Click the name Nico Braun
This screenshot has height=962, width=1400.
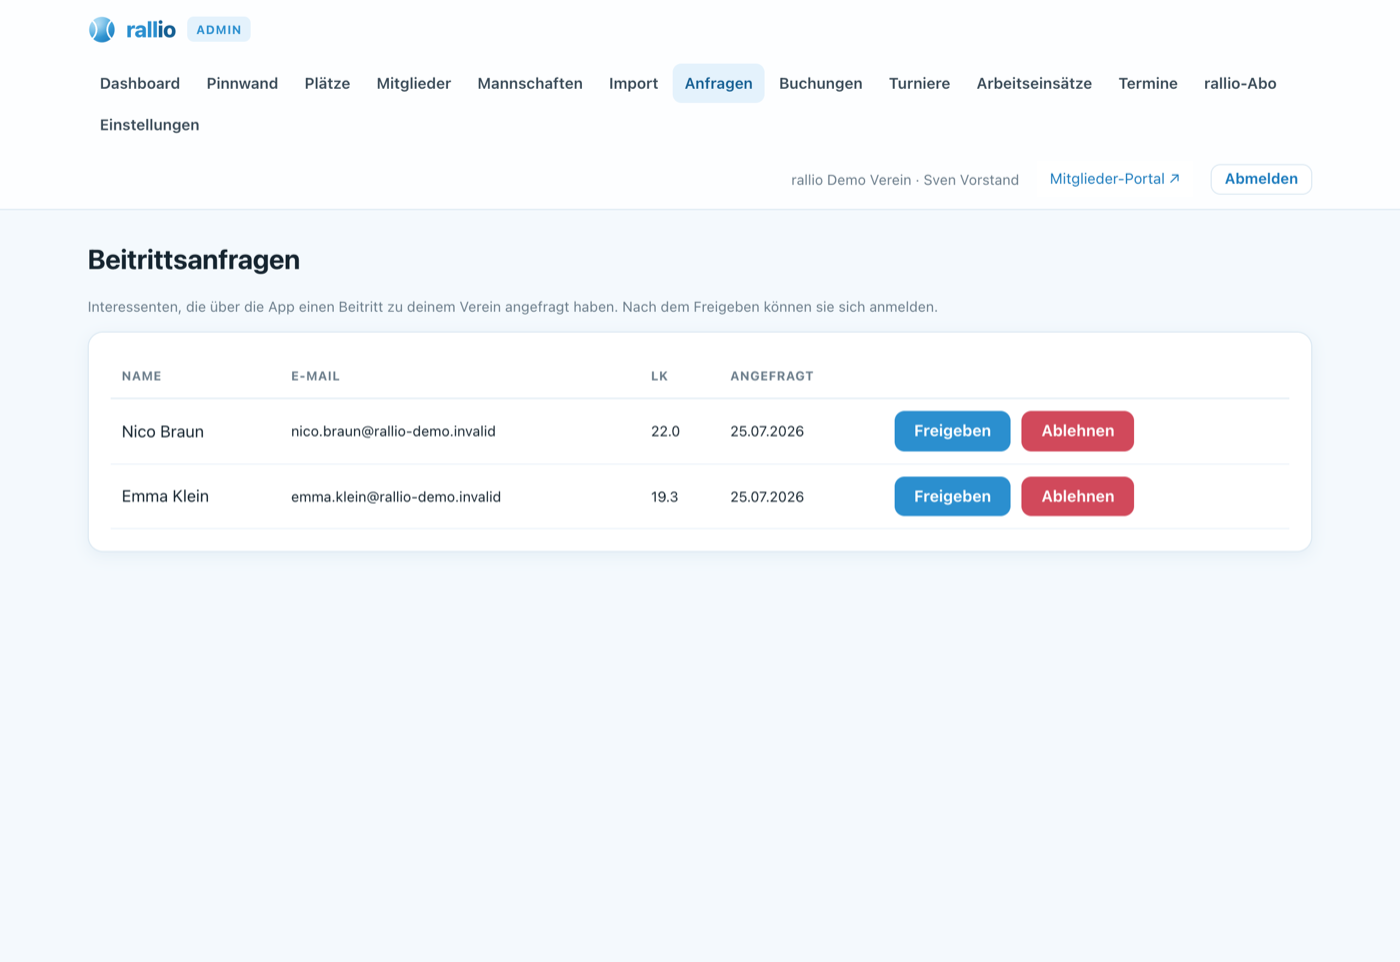(163, 432)
